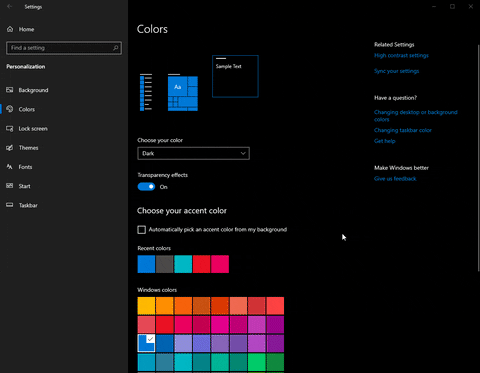
Task: Click Give us feedback link
Action: pyautogui.click(x=395, y=179)
